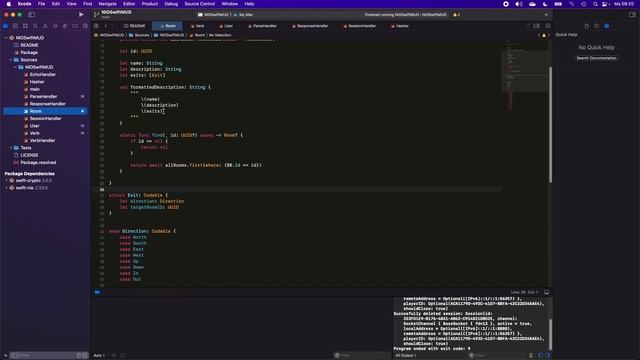
Task: Select EchoHandler file in navigator
Action: (x=42, y=74)
